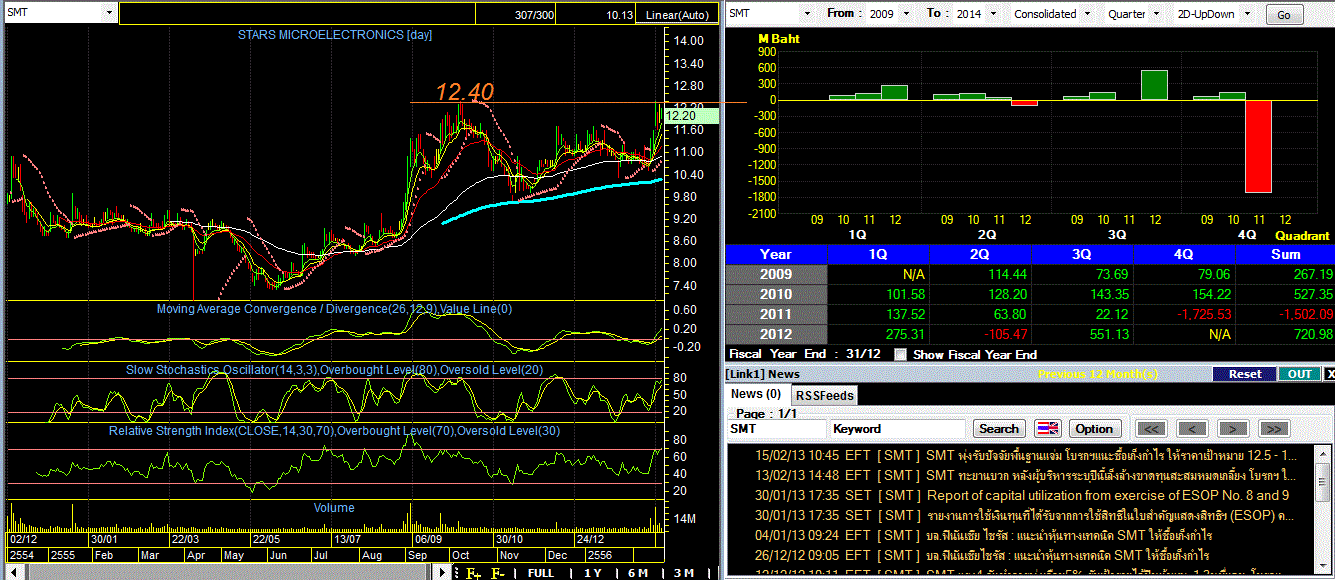Select the 3M chart range
1335x580 pixels.
(684, 573)
